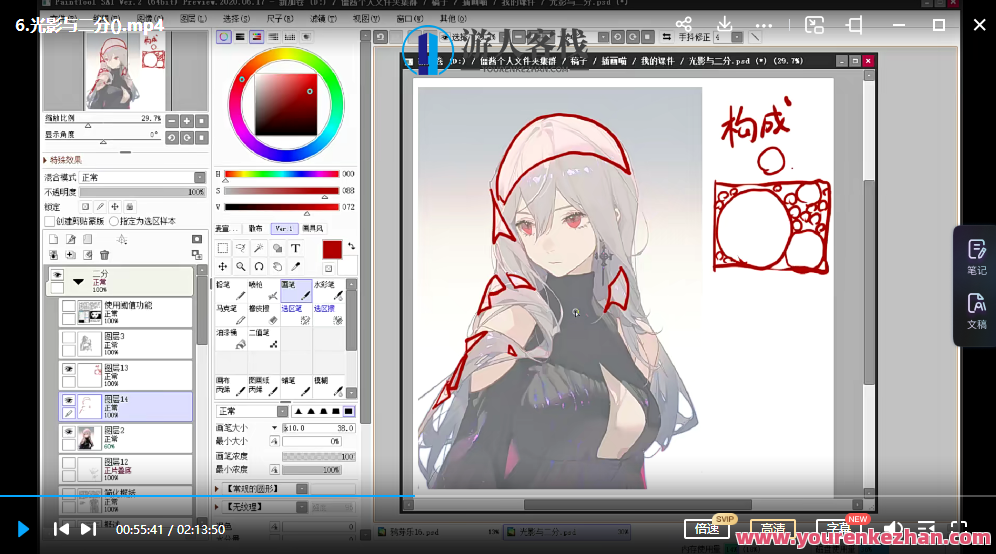Choose the 油漆桶 bucket fill tool
The height and width of the screenshot is (554, 996).
(x=231, y=339)
